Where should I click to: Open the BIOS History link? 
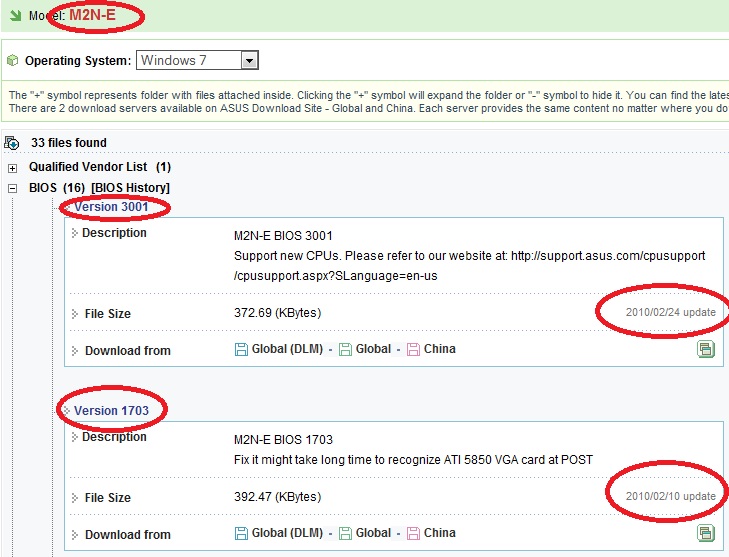pos(131,188)
